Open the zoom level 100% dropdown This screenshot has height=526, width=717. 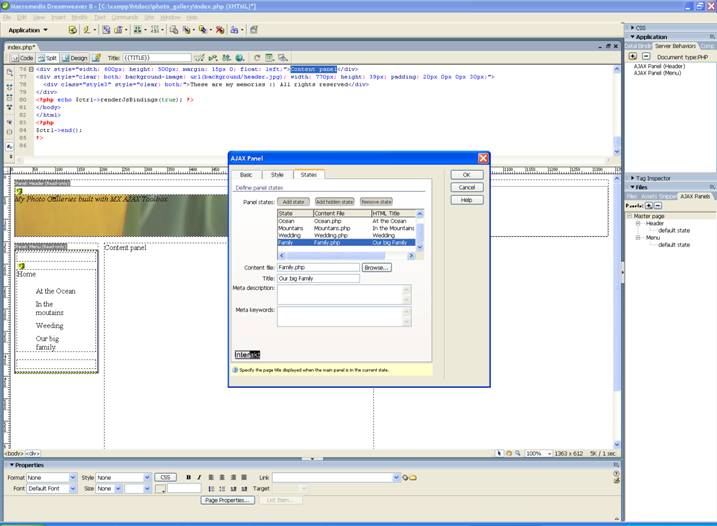(x=549, y=453)
